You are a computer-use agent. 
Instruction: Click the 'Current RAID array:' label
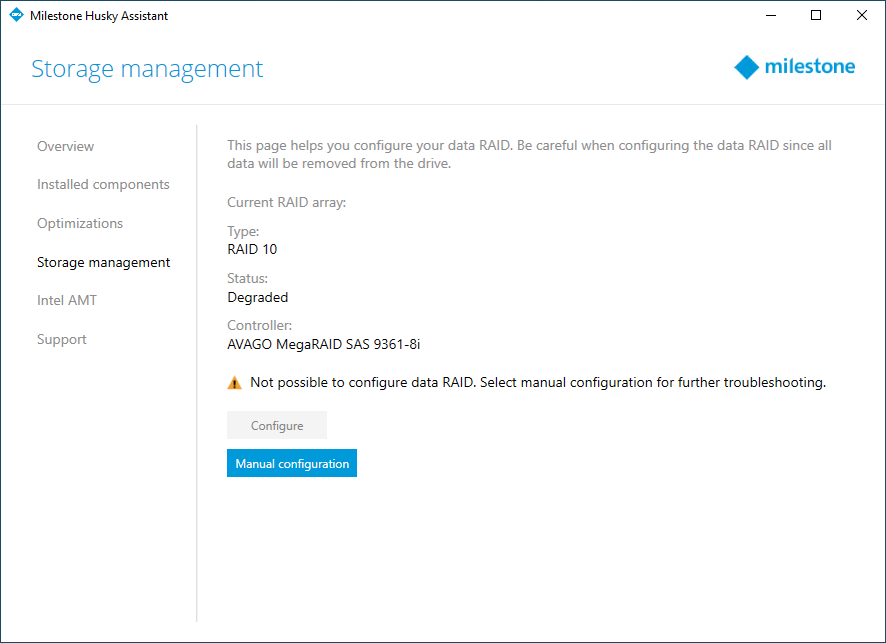pos(286,202)
